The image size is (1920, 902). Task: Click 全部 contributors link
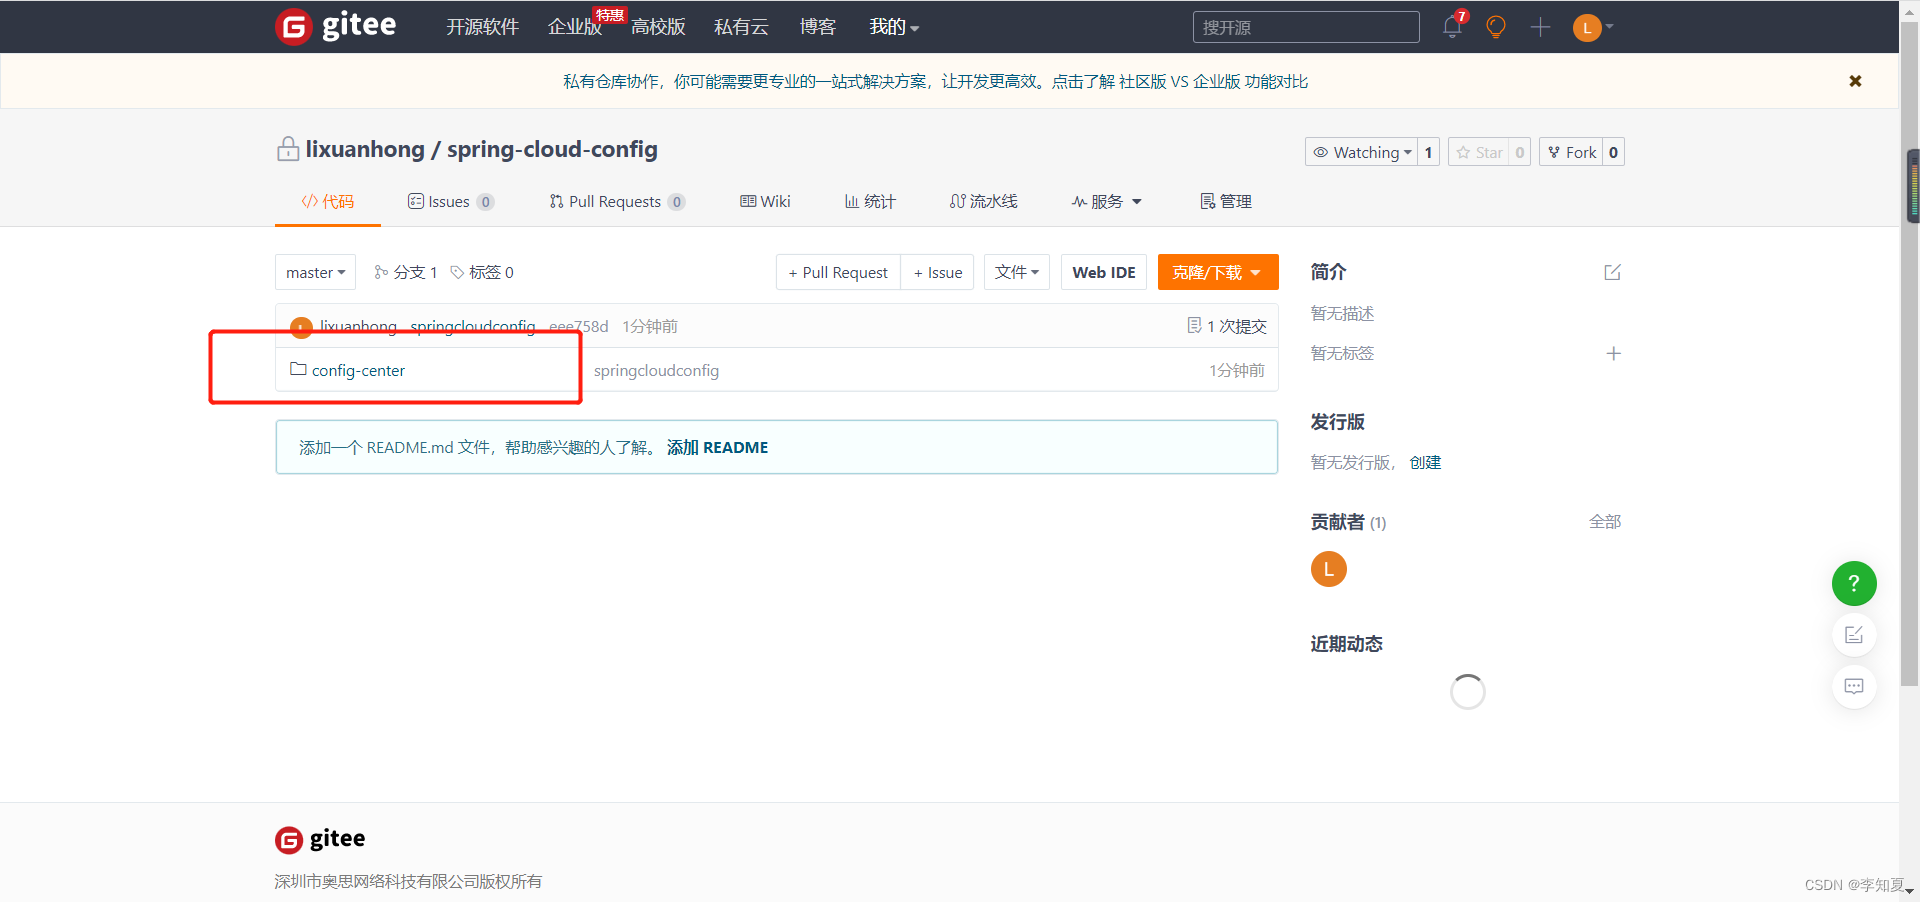1605,521
